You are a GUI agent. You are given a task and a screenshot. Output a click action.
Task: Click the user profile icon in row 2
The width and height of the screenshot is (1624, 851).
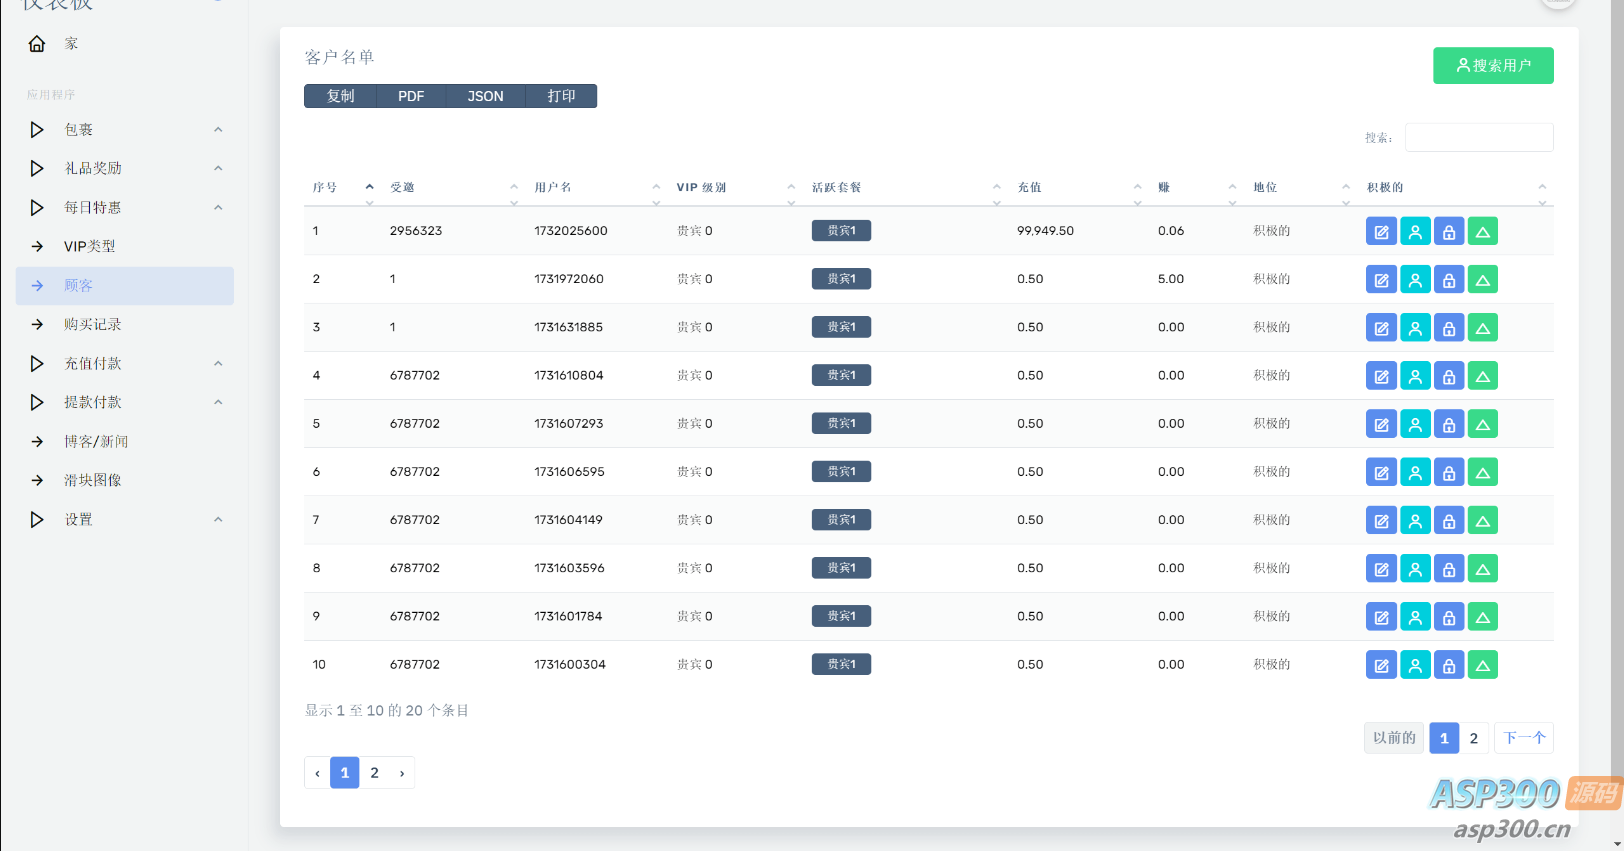[1415, 280]
